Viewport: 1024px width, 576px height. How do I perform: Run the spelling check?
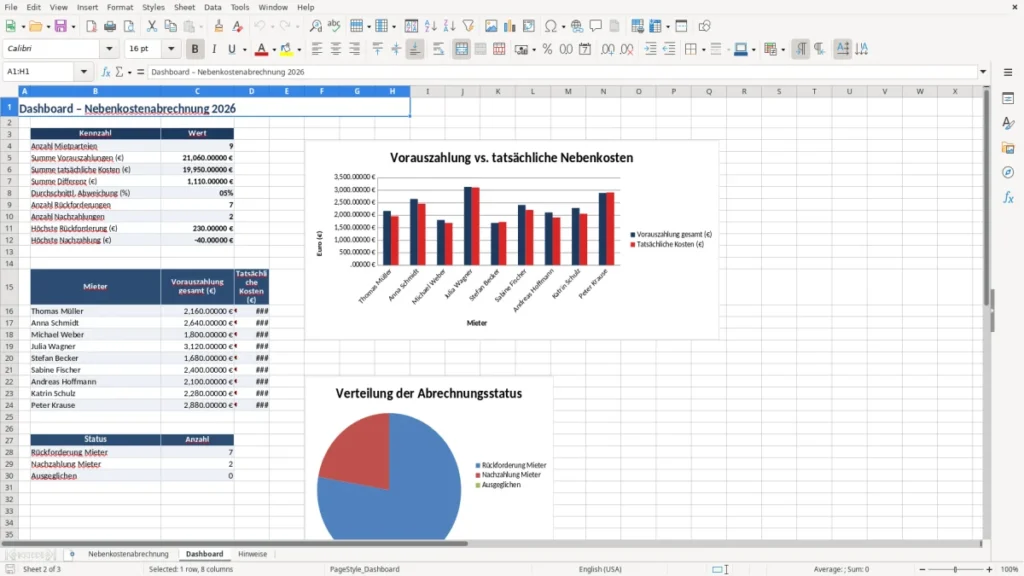(334, 26)
